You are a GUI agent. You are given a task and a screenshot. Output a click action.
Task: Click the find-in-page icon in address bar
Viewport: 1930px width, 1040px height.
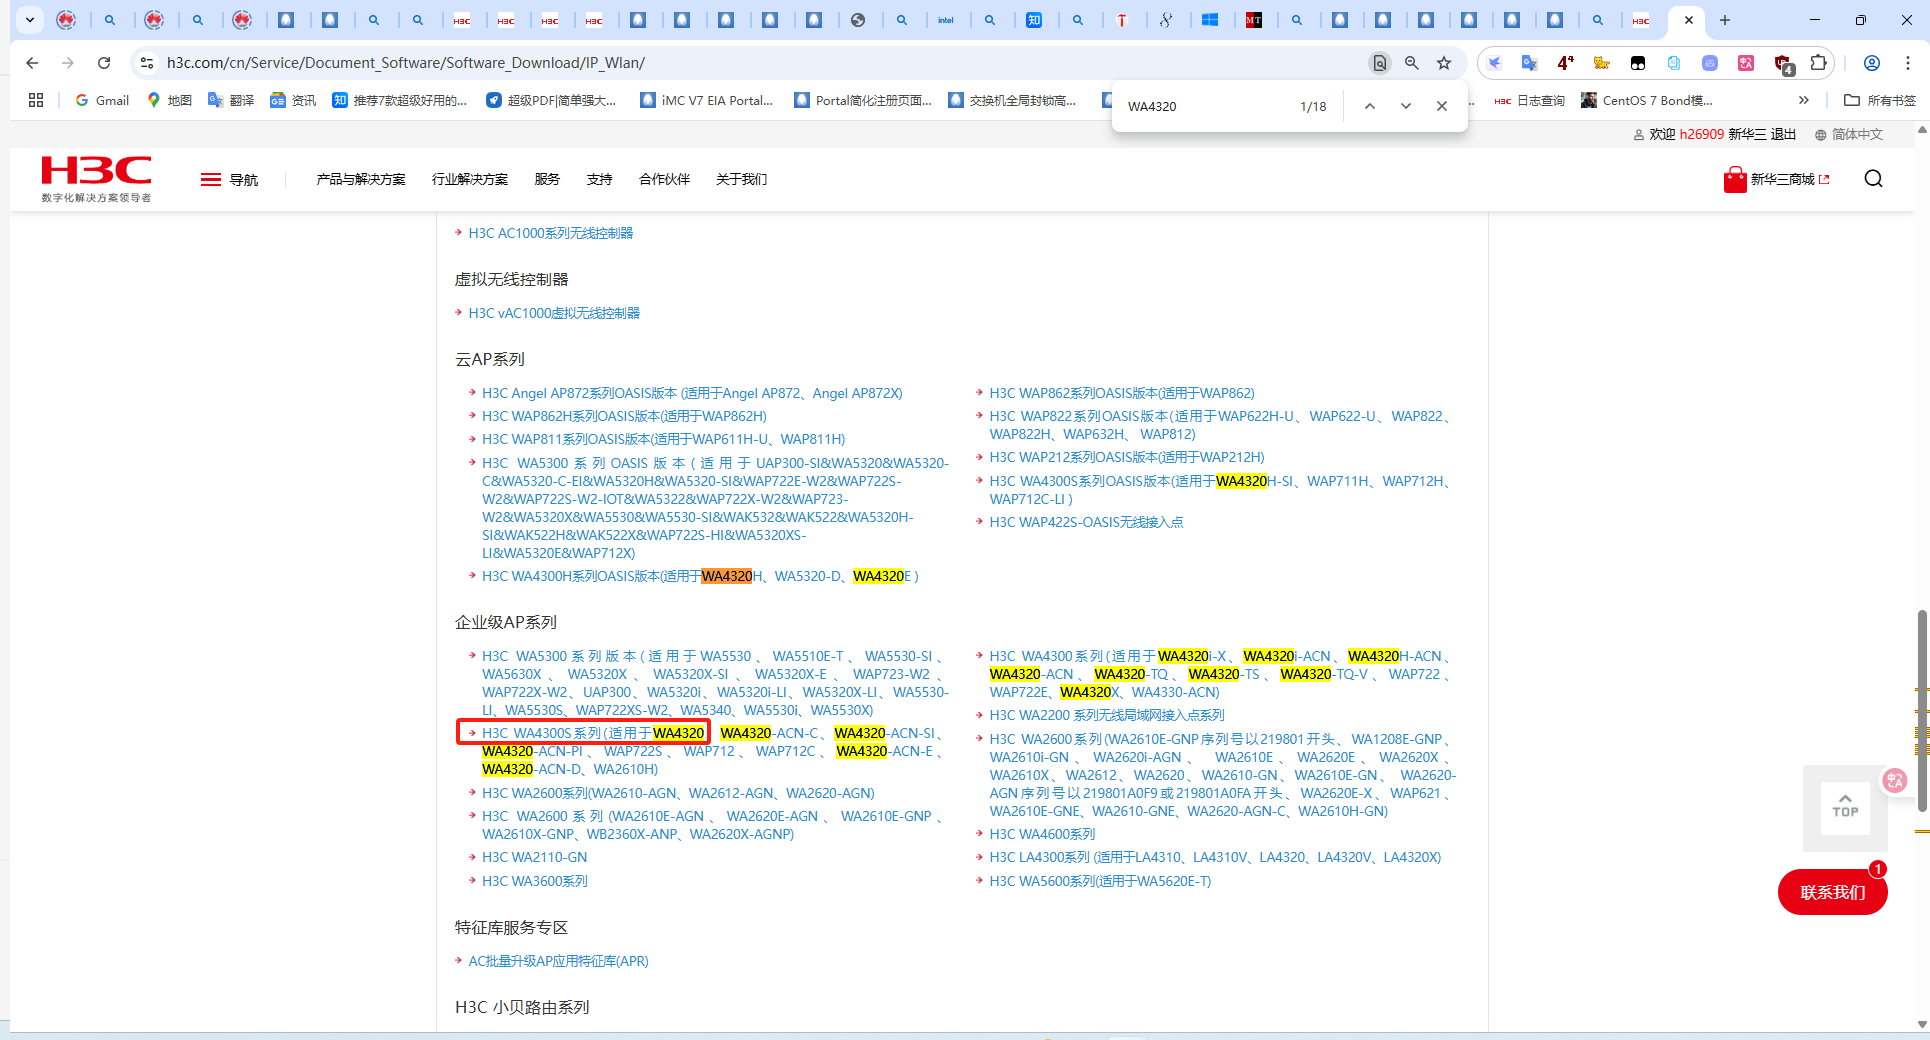(x=1380, y=63)
